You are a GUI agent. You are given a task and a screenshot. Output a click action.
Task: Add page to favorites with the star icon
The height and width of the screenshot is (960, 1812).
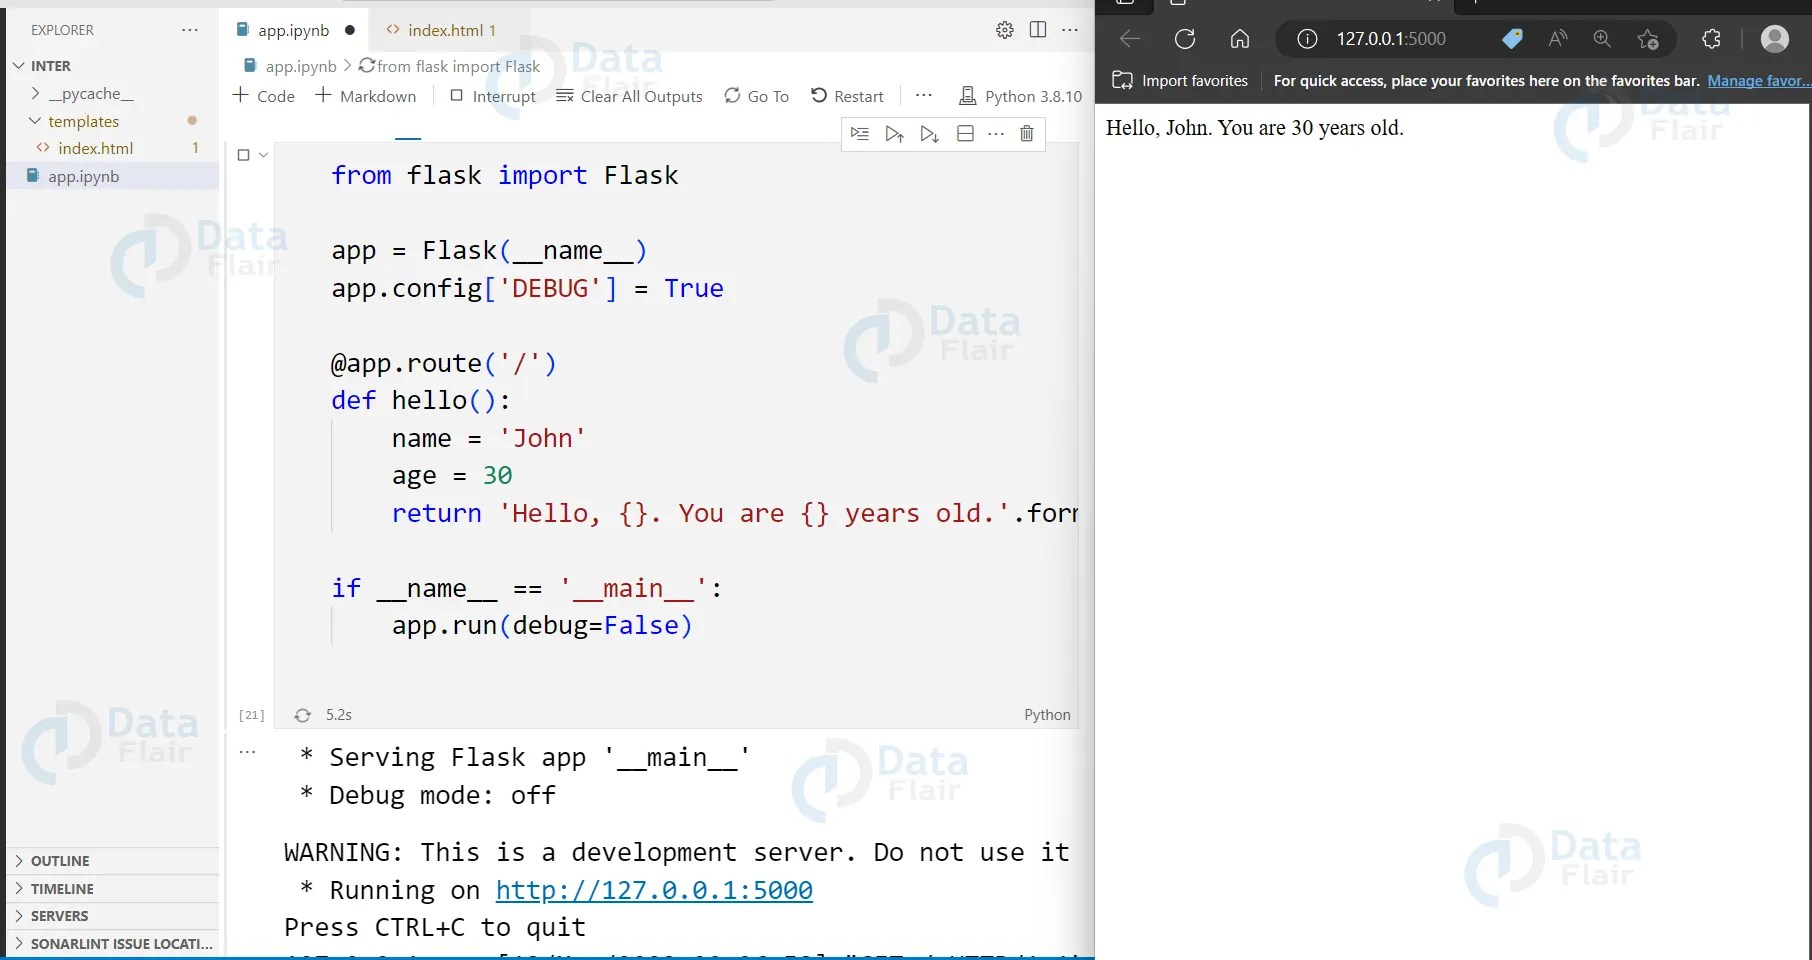[1648, 40]
